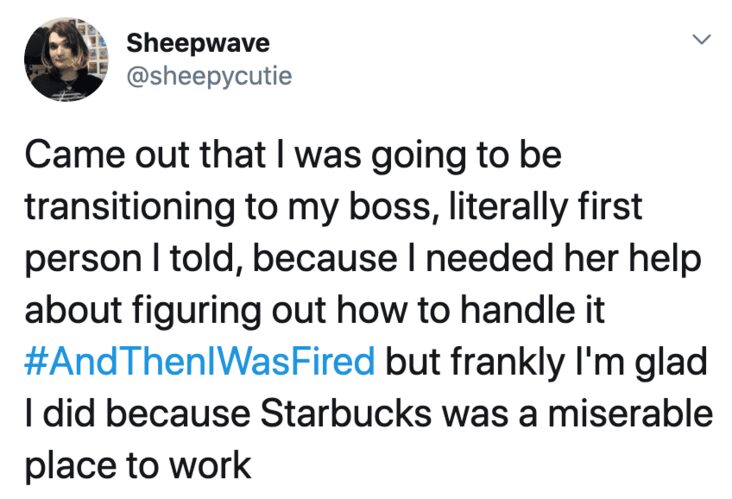
Task: Open the @sheepycutie handle
Action: [x=209, y=76]
